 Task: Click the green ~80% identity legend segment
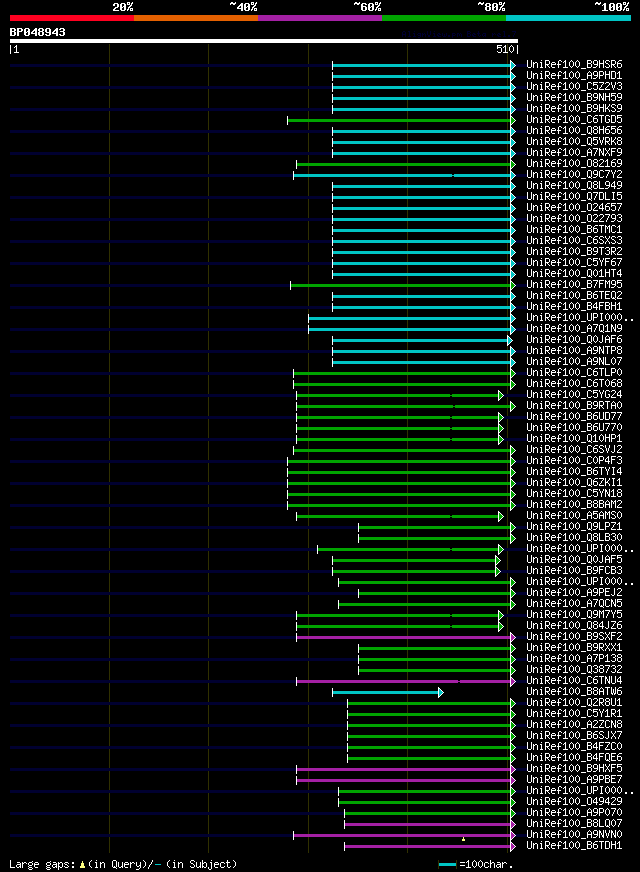click(x=444, y=18)
